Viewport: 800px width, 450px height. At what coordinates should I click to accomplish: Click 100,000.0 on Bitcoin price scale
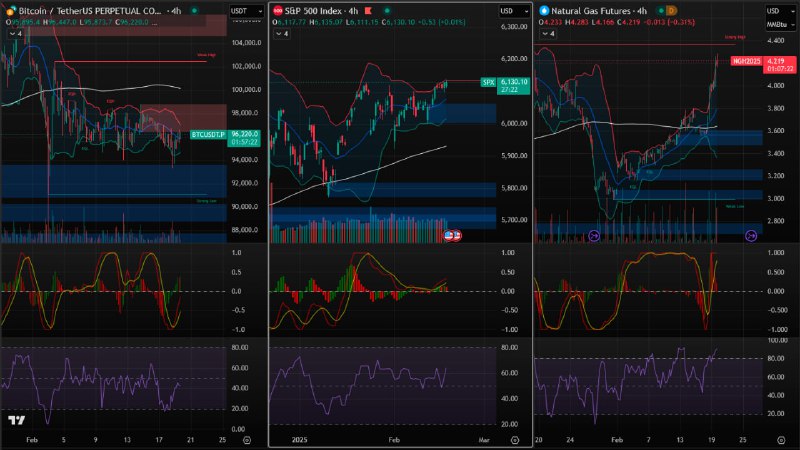[x=246, y=90]
